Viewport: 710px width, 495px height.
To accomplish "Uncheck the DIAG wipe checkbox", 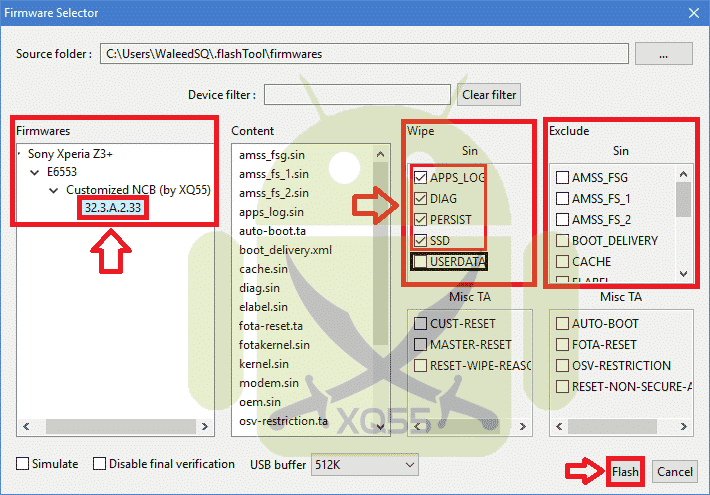I will pyautogui.click(x=421, y=198).
